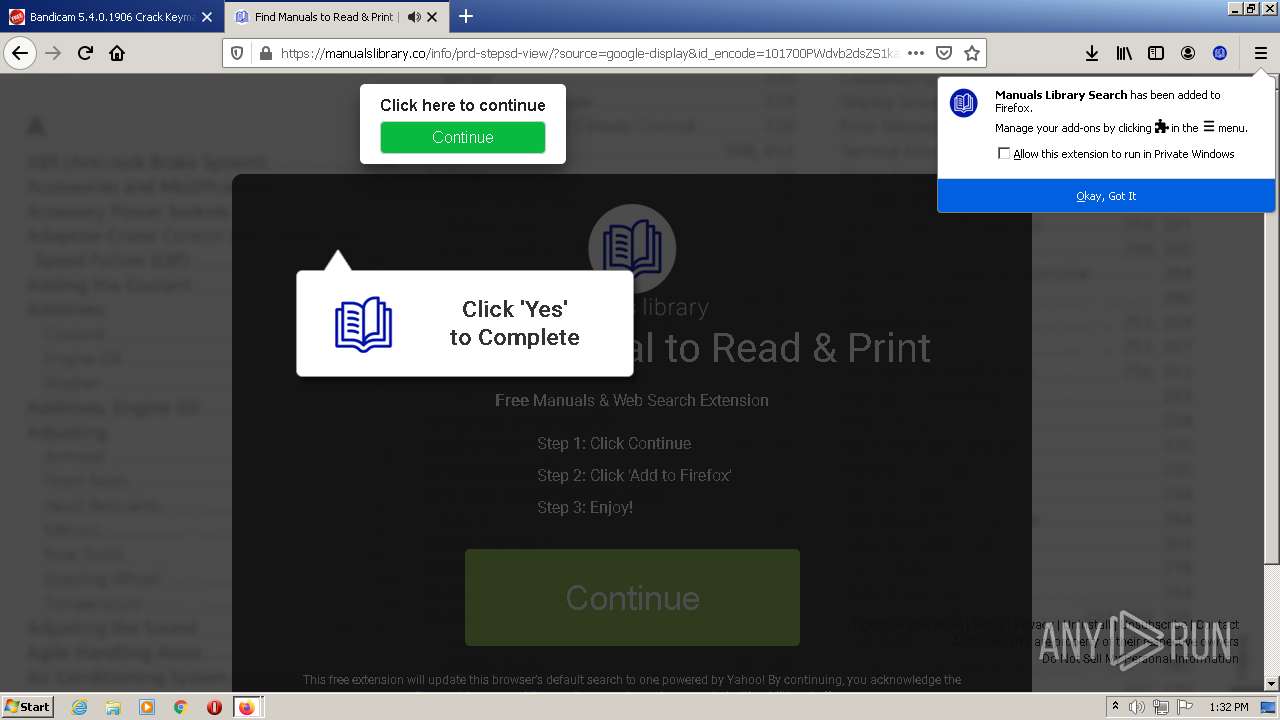Image resolution: width=1280 pixels, height=720 pixels.
Task: Open page actions three-dot menu
Action: (916, 53)
